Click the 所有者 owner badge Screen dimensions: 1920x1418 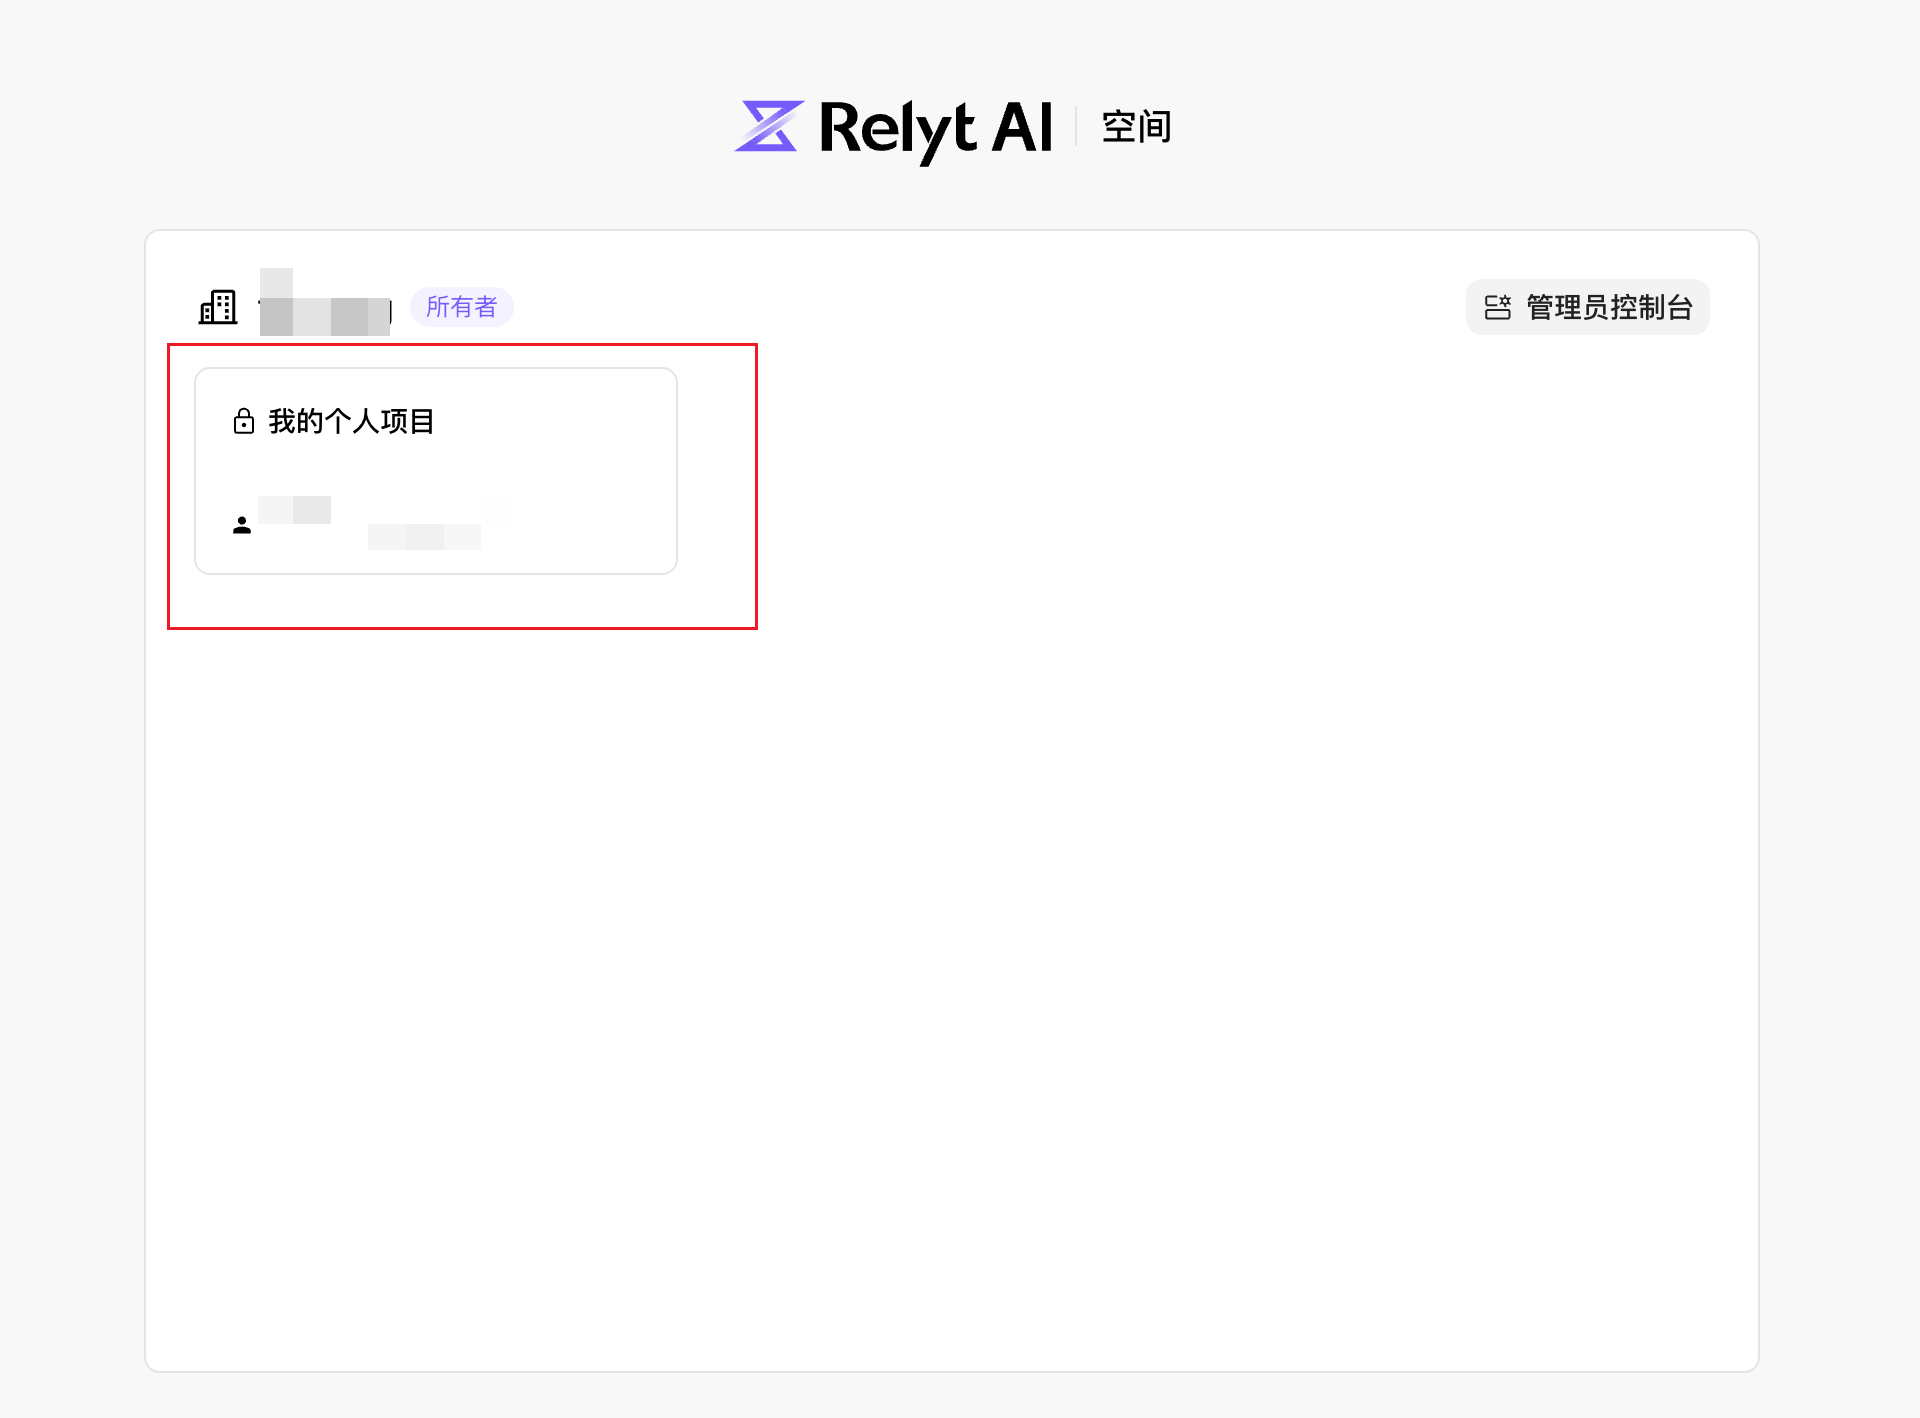[x=461, y=307]
